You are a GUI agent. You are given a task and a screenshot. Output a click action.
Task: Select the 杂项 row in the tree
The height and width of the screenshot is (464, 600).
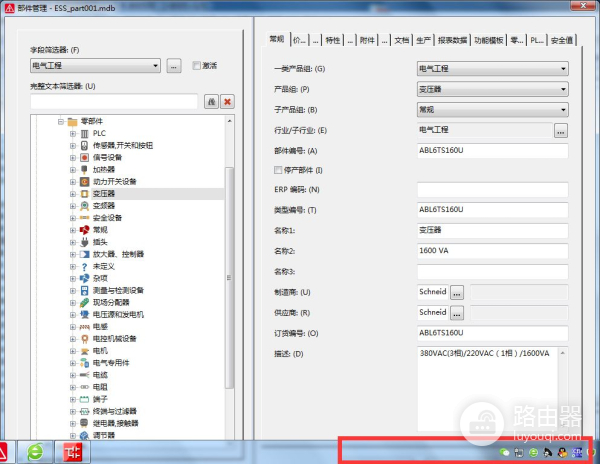pos(100,278)
